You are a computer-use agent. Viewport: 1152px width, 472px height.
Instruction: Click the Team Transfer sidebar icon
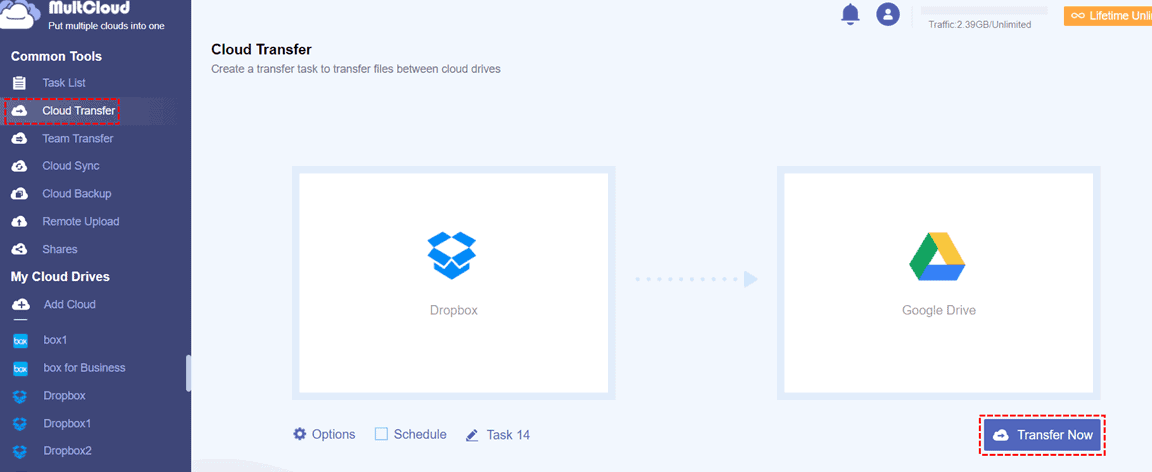(20, 138)
